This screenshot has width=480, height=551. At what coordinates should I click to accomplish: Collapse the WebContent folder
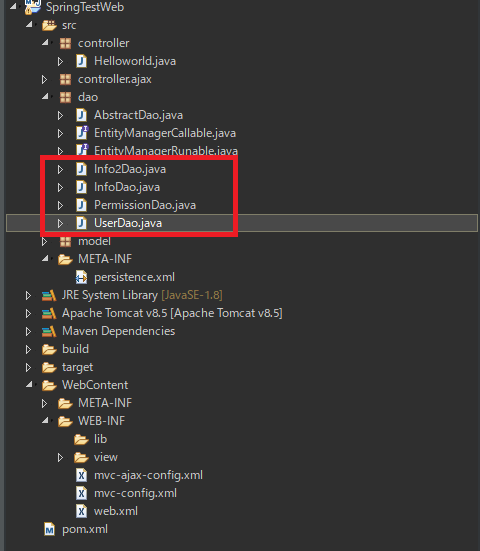coord(29,384)
